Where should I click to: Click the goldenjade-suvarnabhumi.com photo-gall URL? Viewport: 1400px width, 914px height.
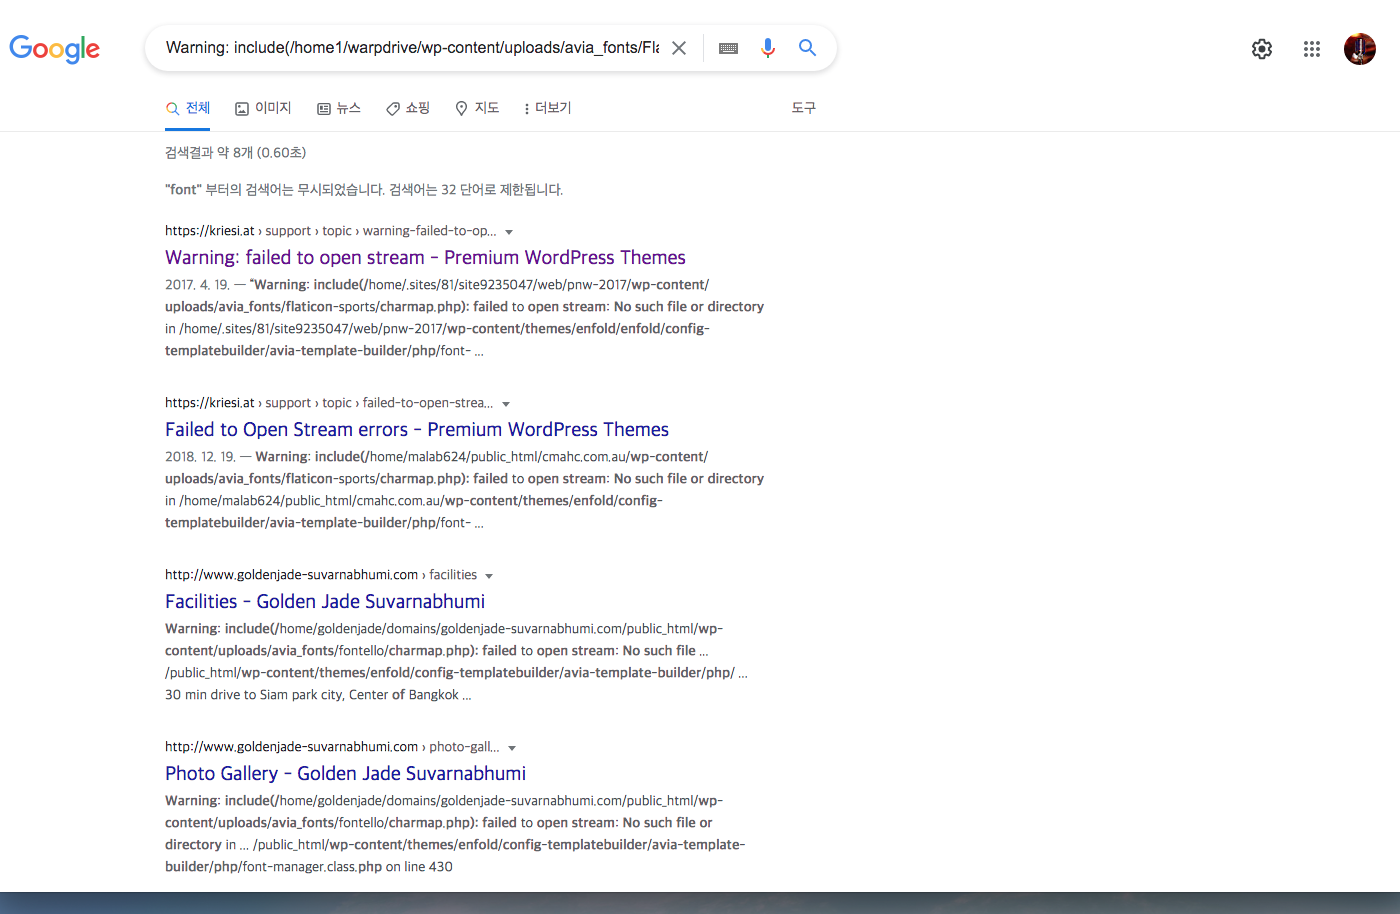click(332, 747)
